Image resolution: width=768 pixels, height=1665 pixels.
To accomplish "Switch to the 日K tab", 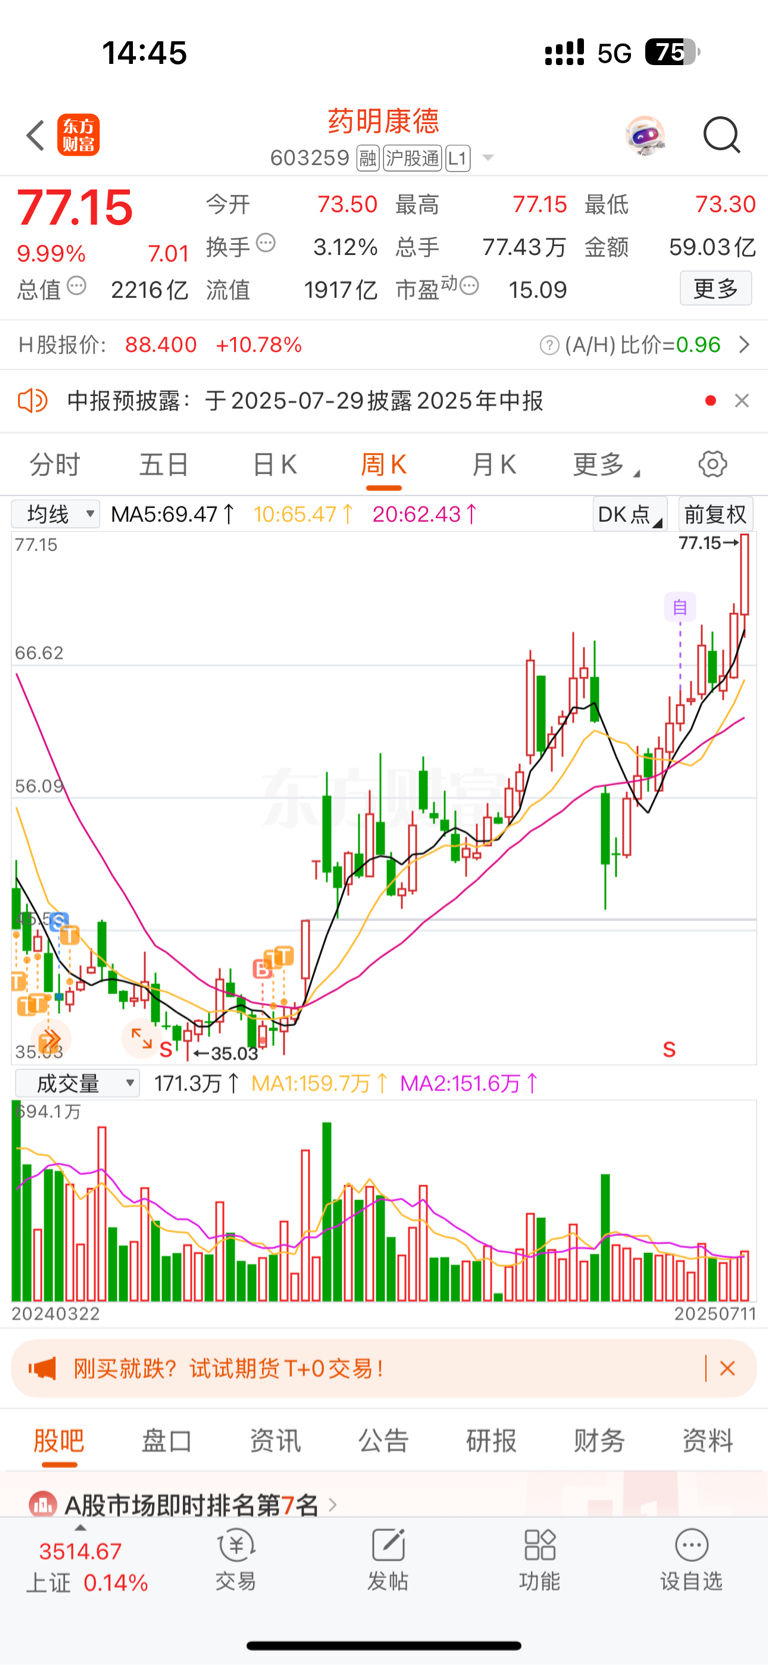I will click(x=274, y=464).
